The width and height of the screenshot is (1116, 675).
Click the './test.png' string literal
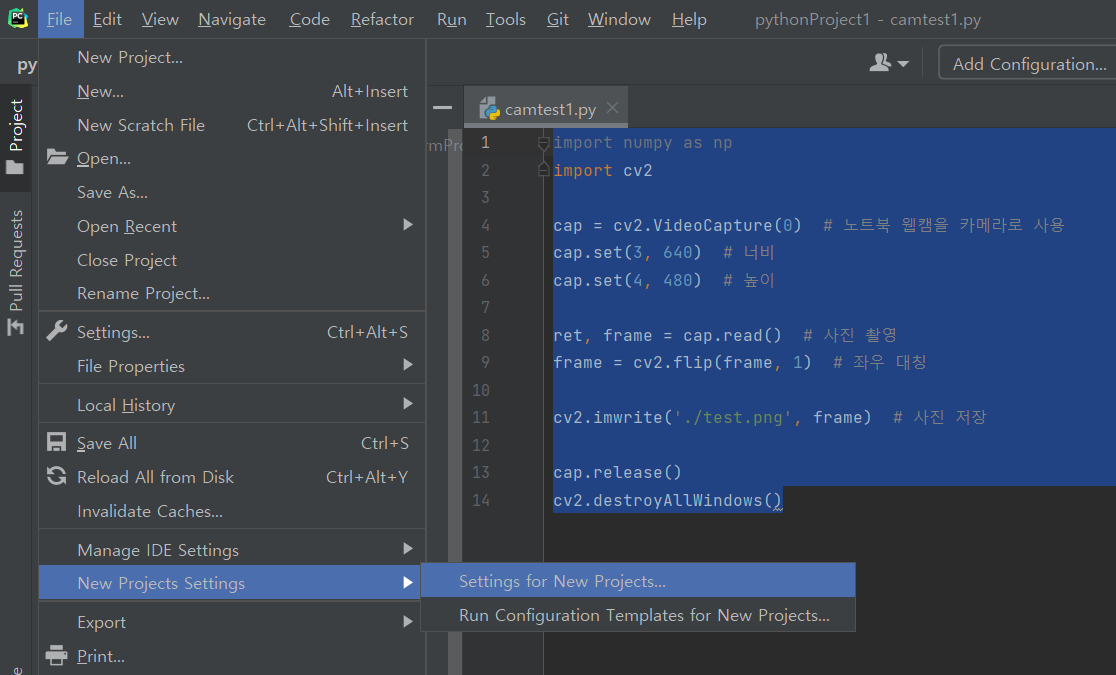pyautogui.click(x=733, y=417)
